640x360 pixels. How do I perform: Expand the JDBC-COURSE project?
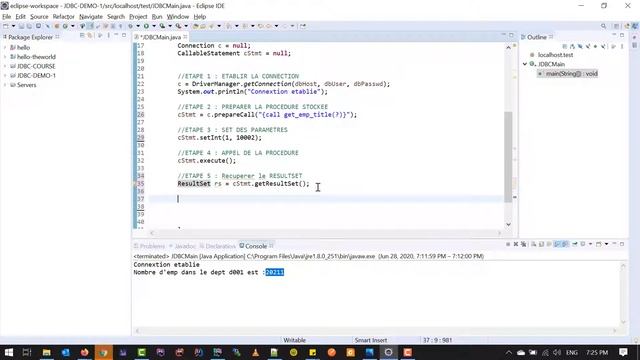(x=5, y=66)
